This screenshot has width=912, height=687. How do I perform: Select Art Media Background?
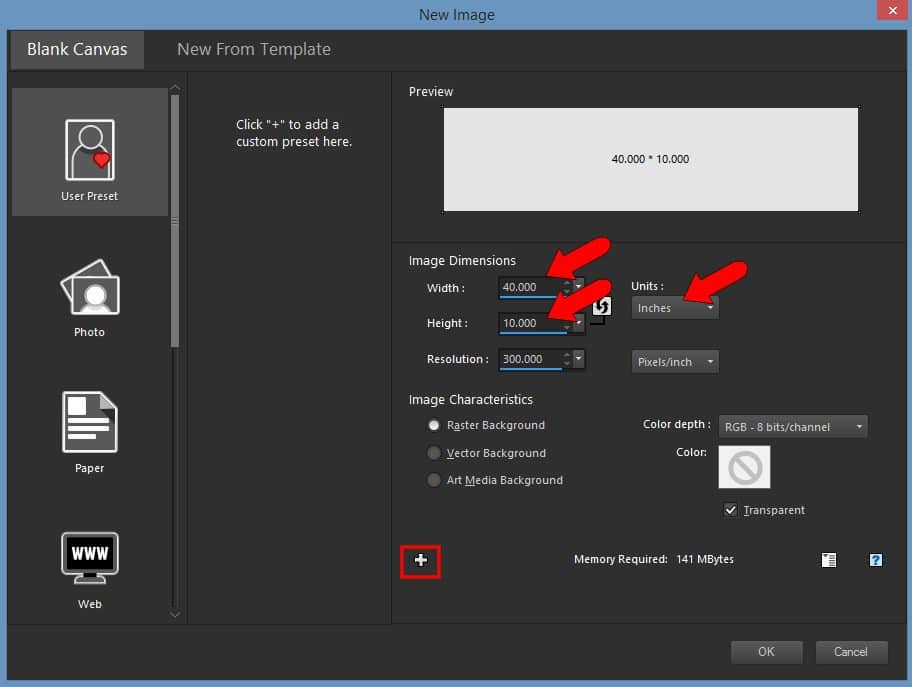434,480
